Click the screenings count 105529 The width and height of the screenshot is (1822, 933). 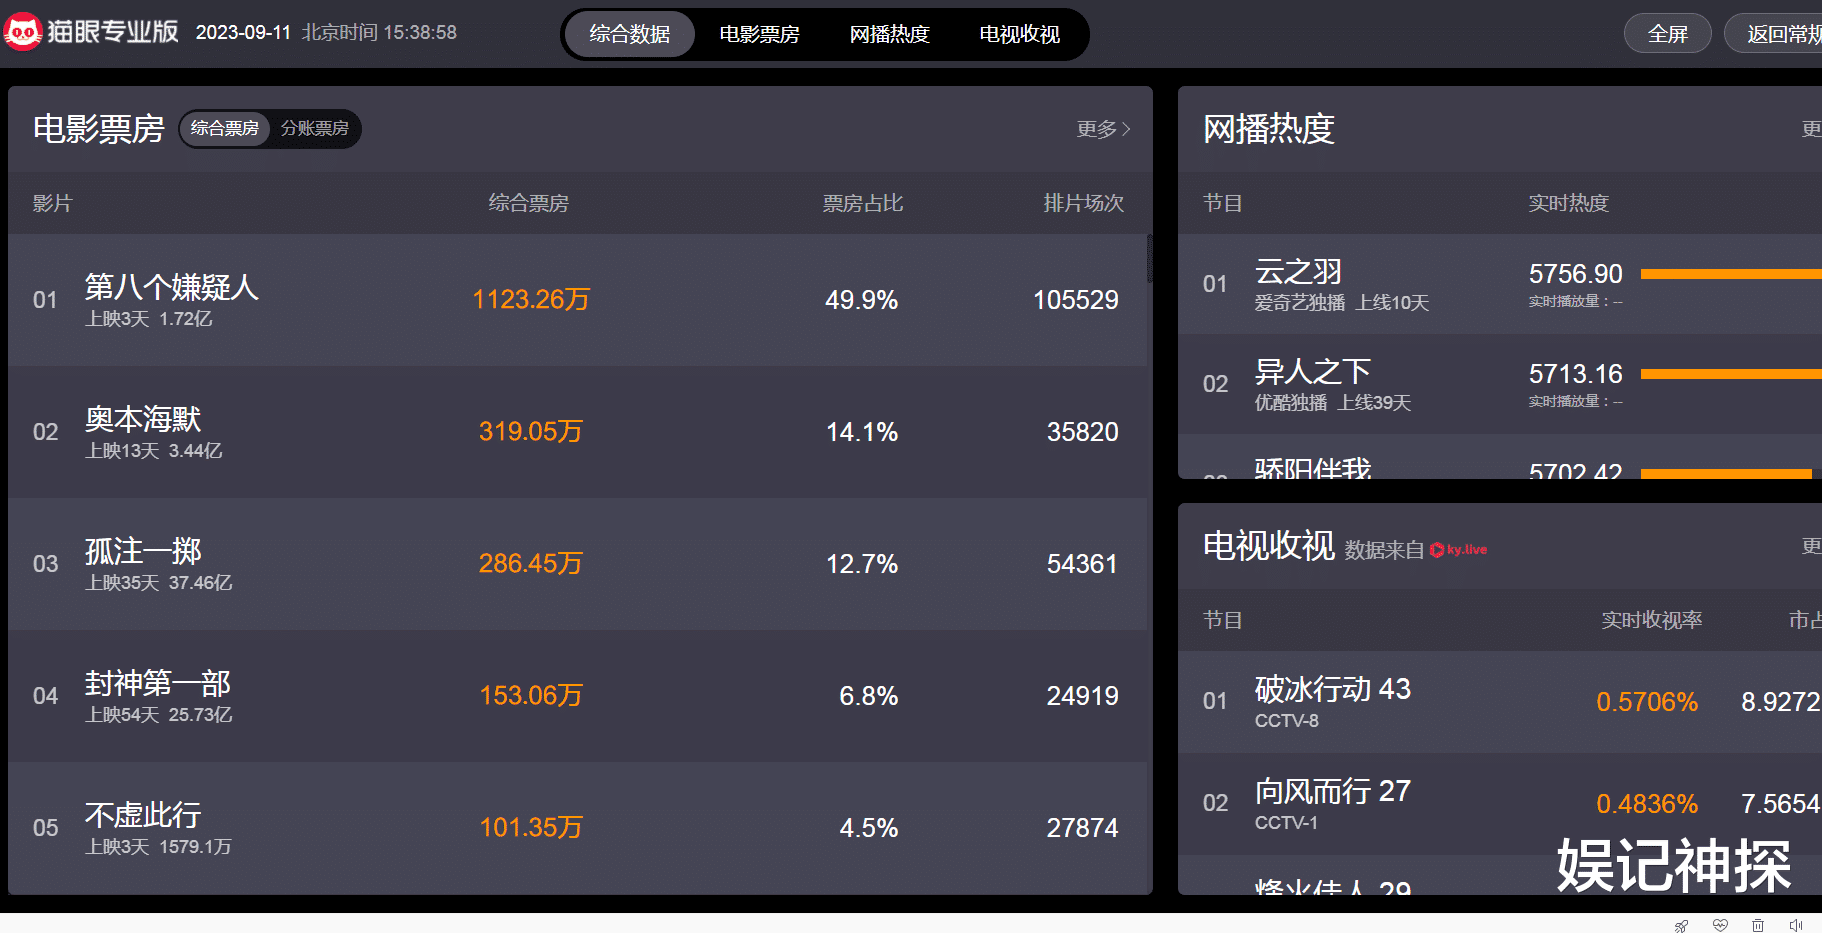1076,300
